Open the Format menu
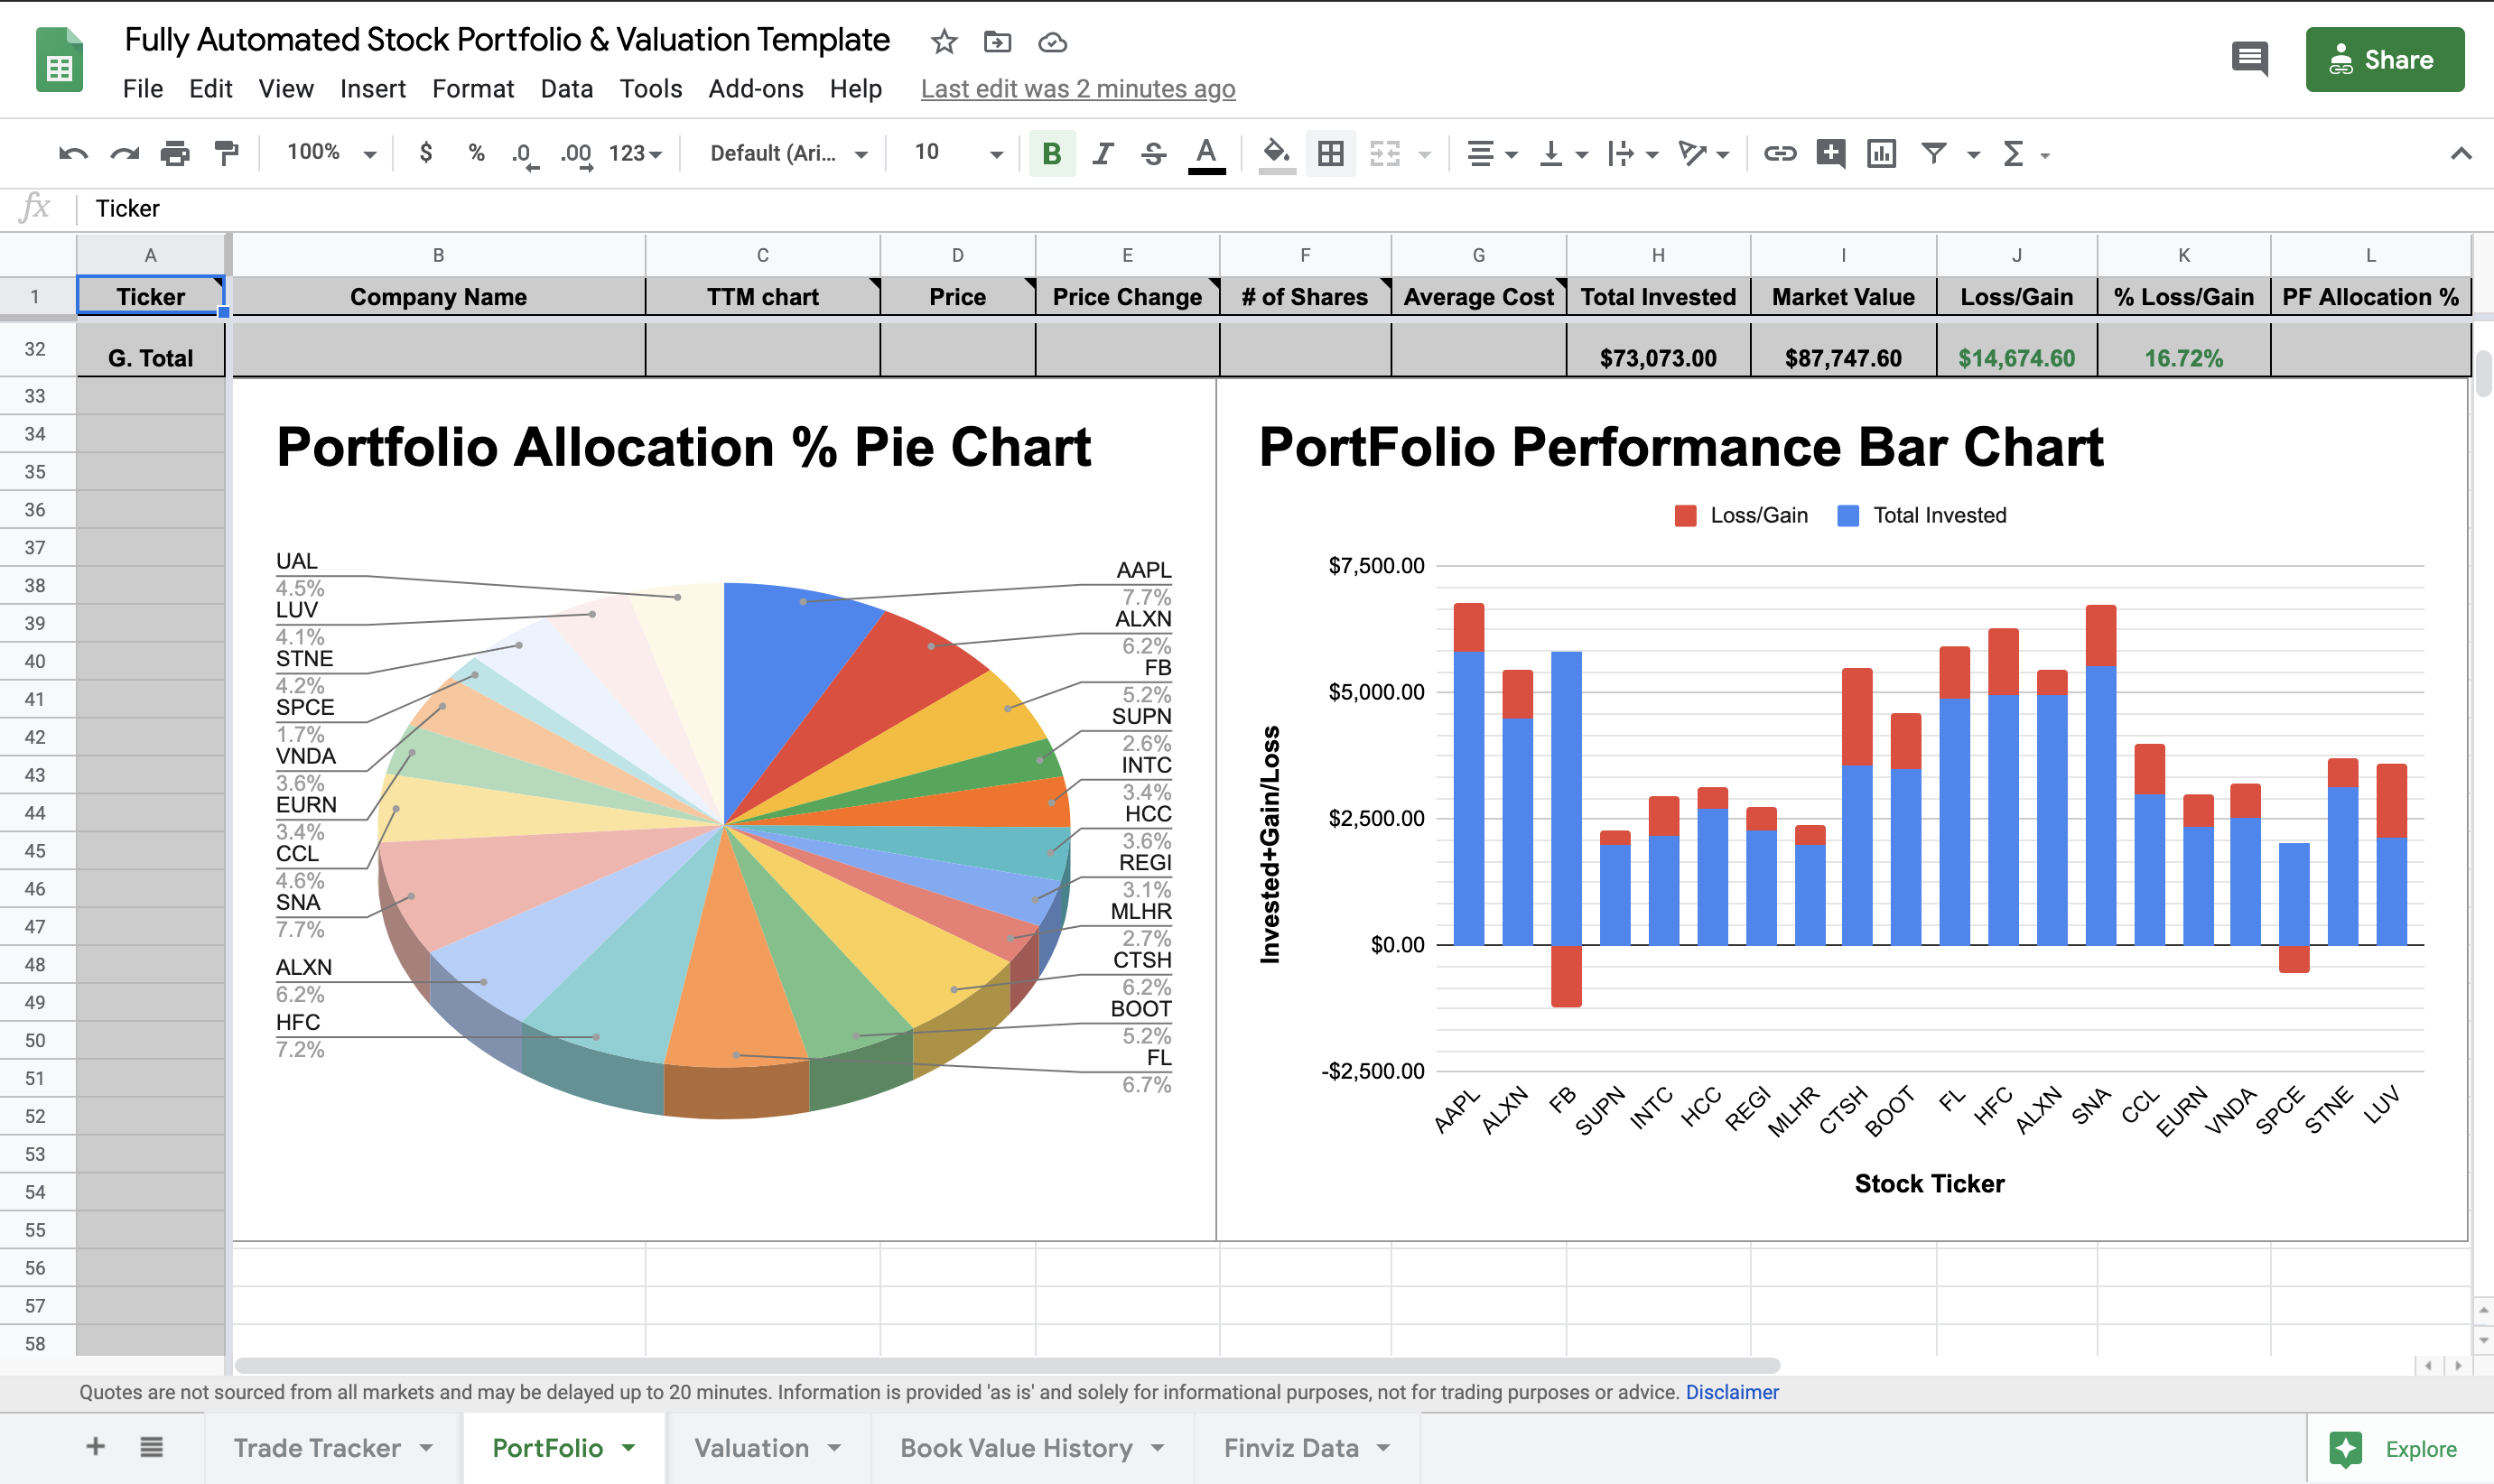This screenshot has width=2494, height=1484. coord(473,89)
